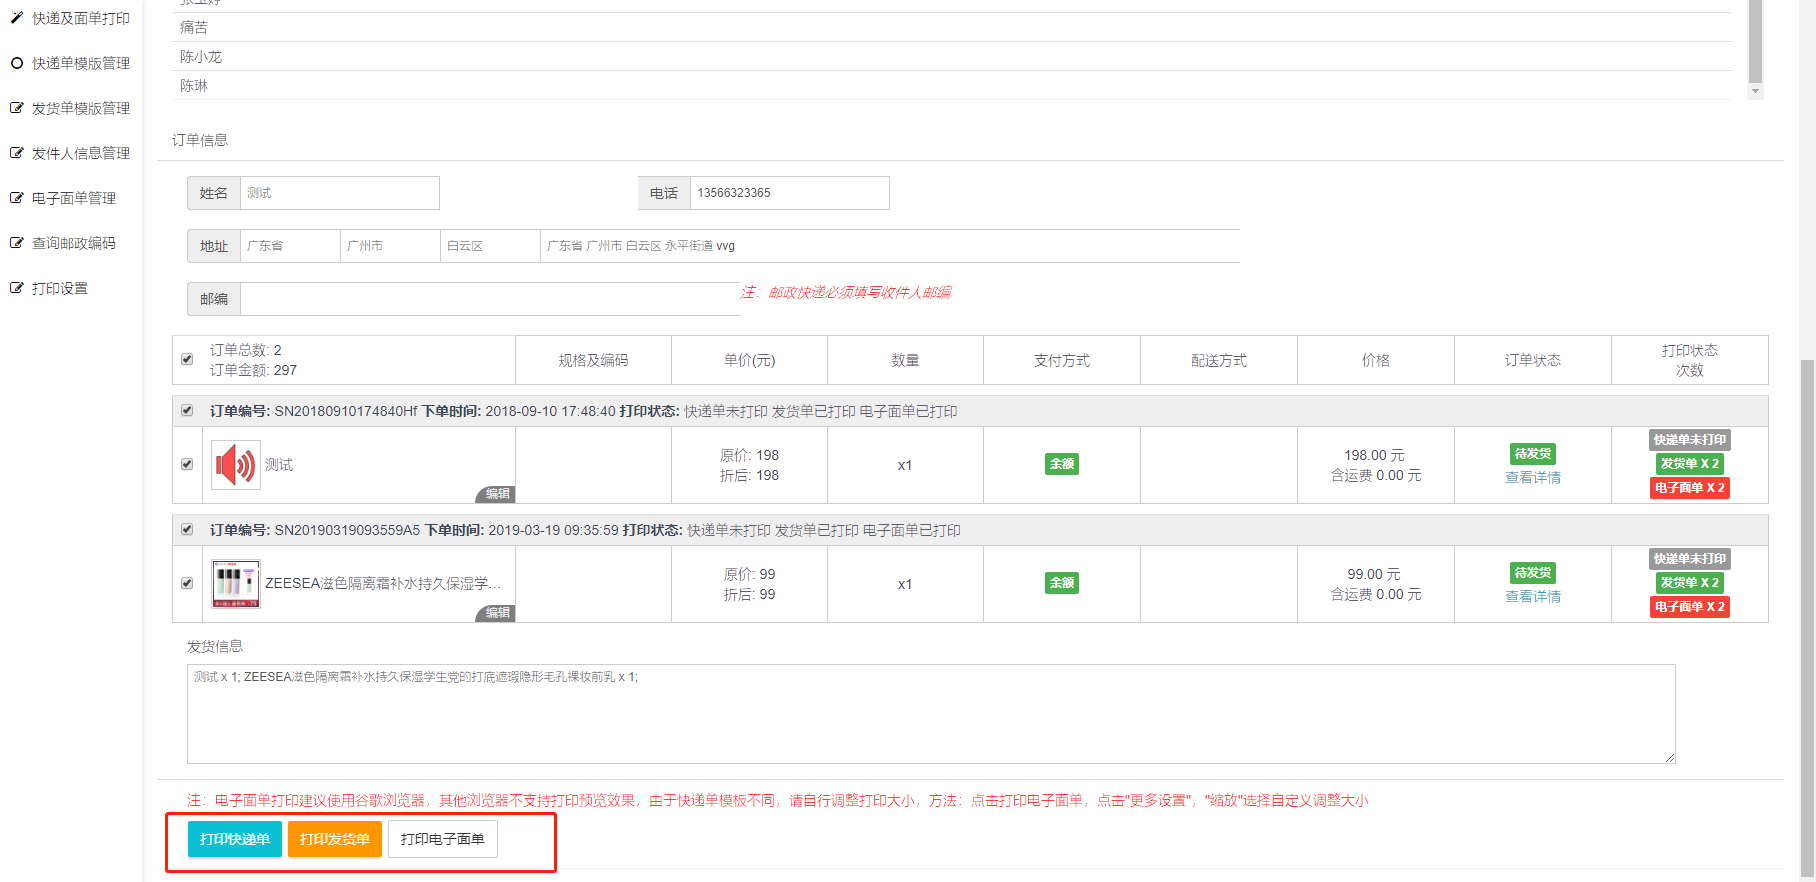Select 痛苦 in the name list
Viewport: 1816px width, 882px height.
coord(194,28)
